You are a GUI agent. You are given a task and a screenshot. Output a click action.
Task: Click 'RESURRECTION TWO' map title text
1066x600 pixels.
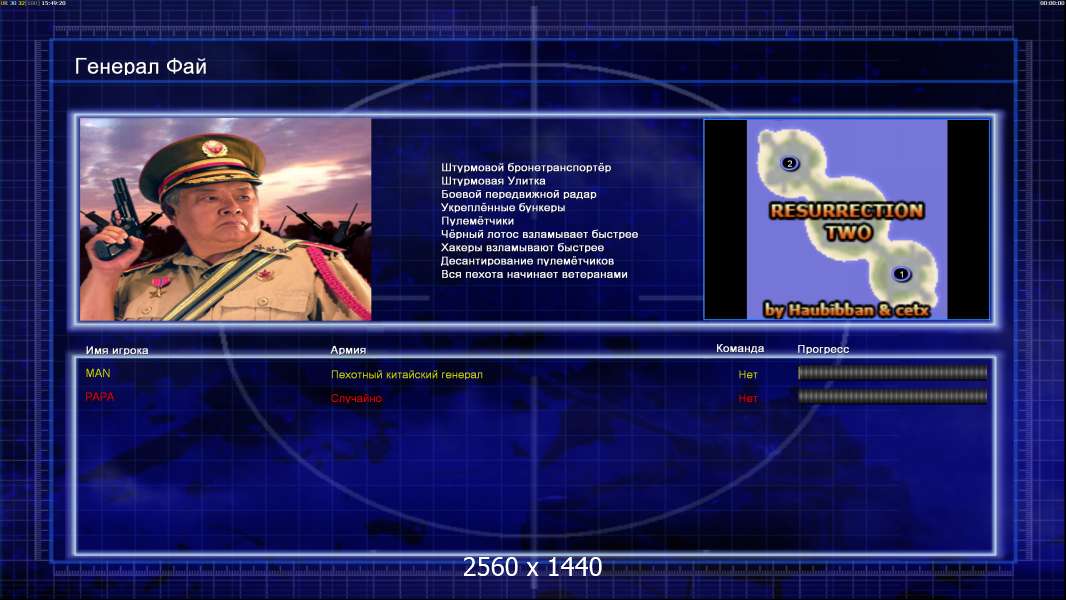click(847, 222)
